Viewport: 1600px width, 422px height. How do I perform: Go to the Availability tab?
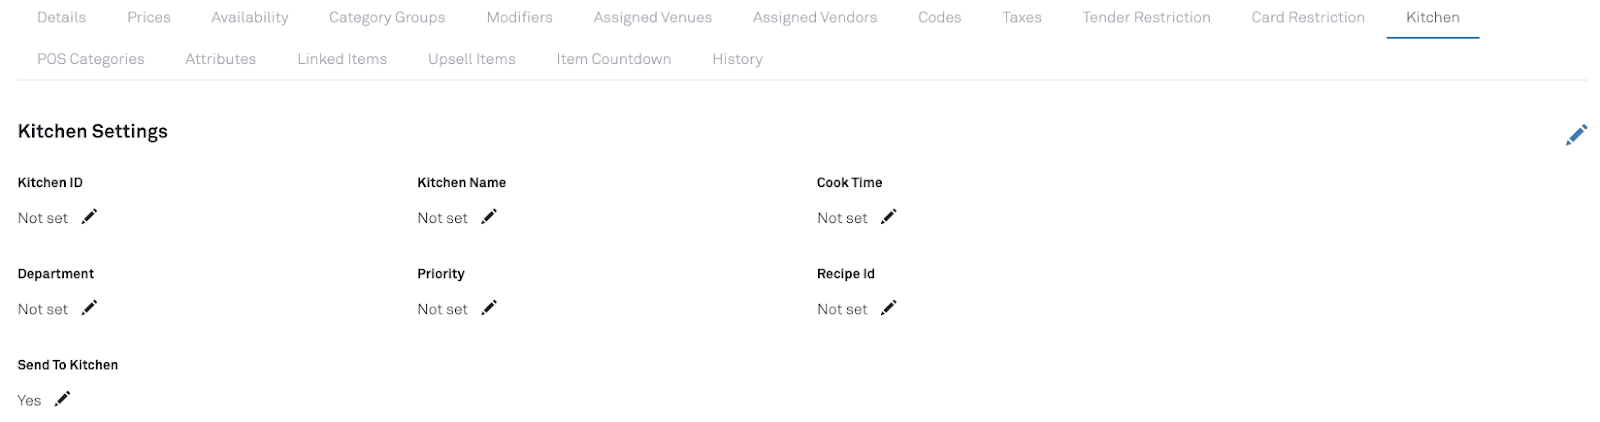(250, 17)
